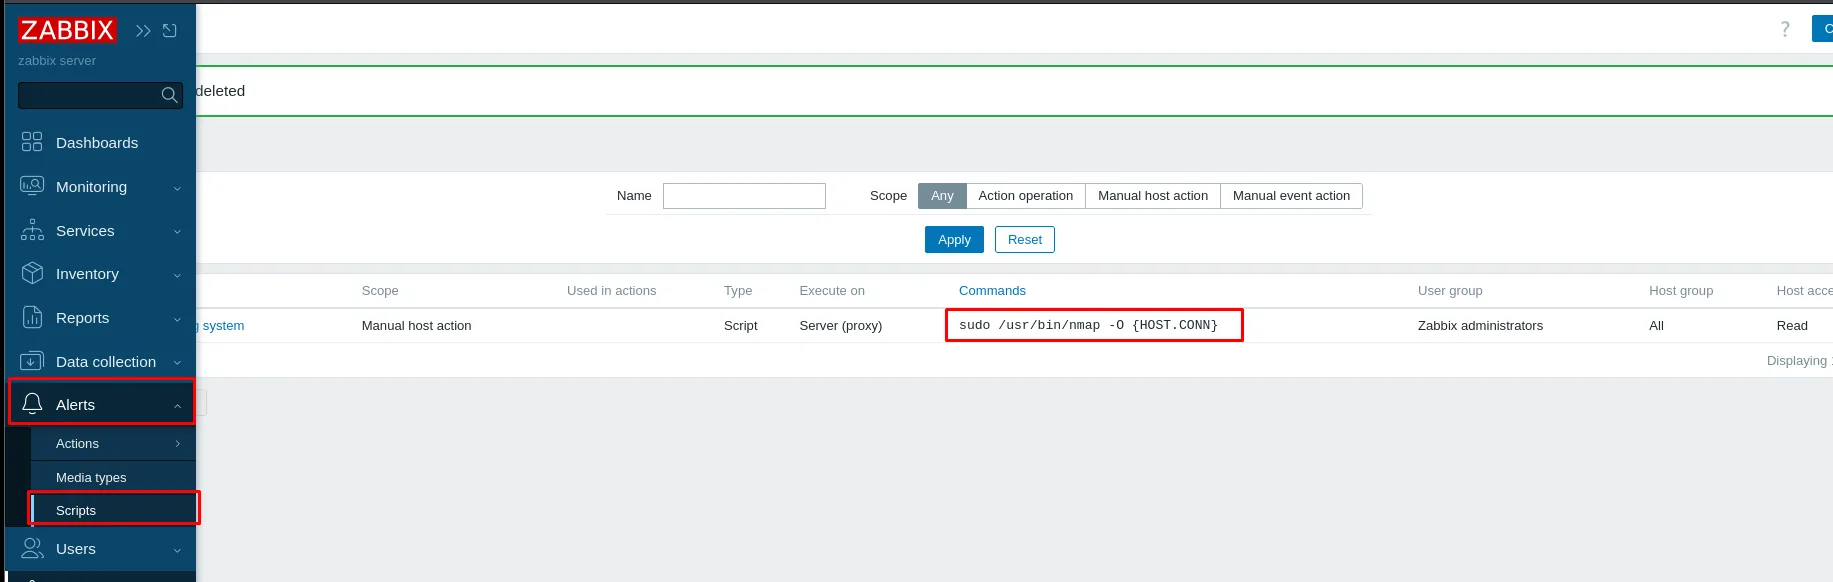
Task: Expand the Monitoring menu chevron
Action: point(177,188)
